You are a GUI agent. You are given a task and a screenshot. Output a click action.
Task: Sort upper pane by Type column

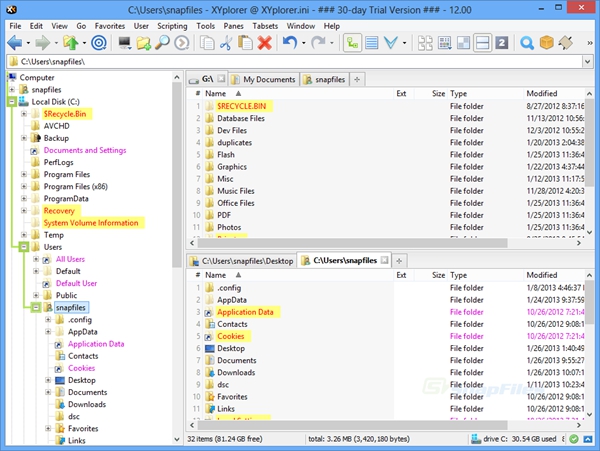click(485, 94)
